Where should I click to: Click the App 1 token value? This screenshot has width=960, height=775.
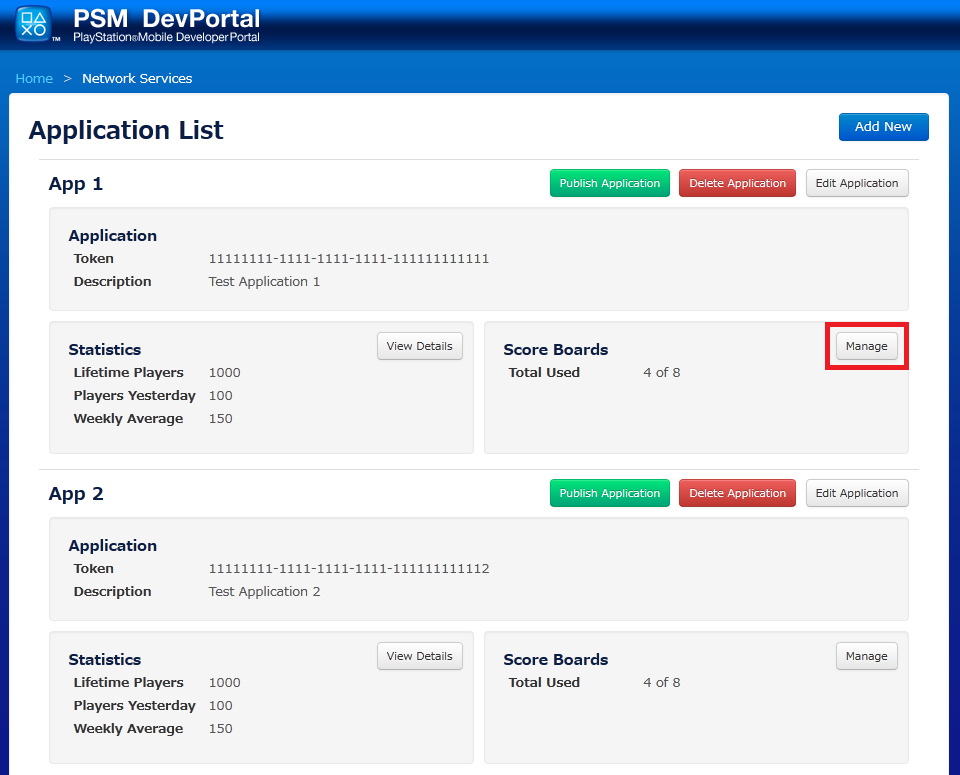click(348, 258)
